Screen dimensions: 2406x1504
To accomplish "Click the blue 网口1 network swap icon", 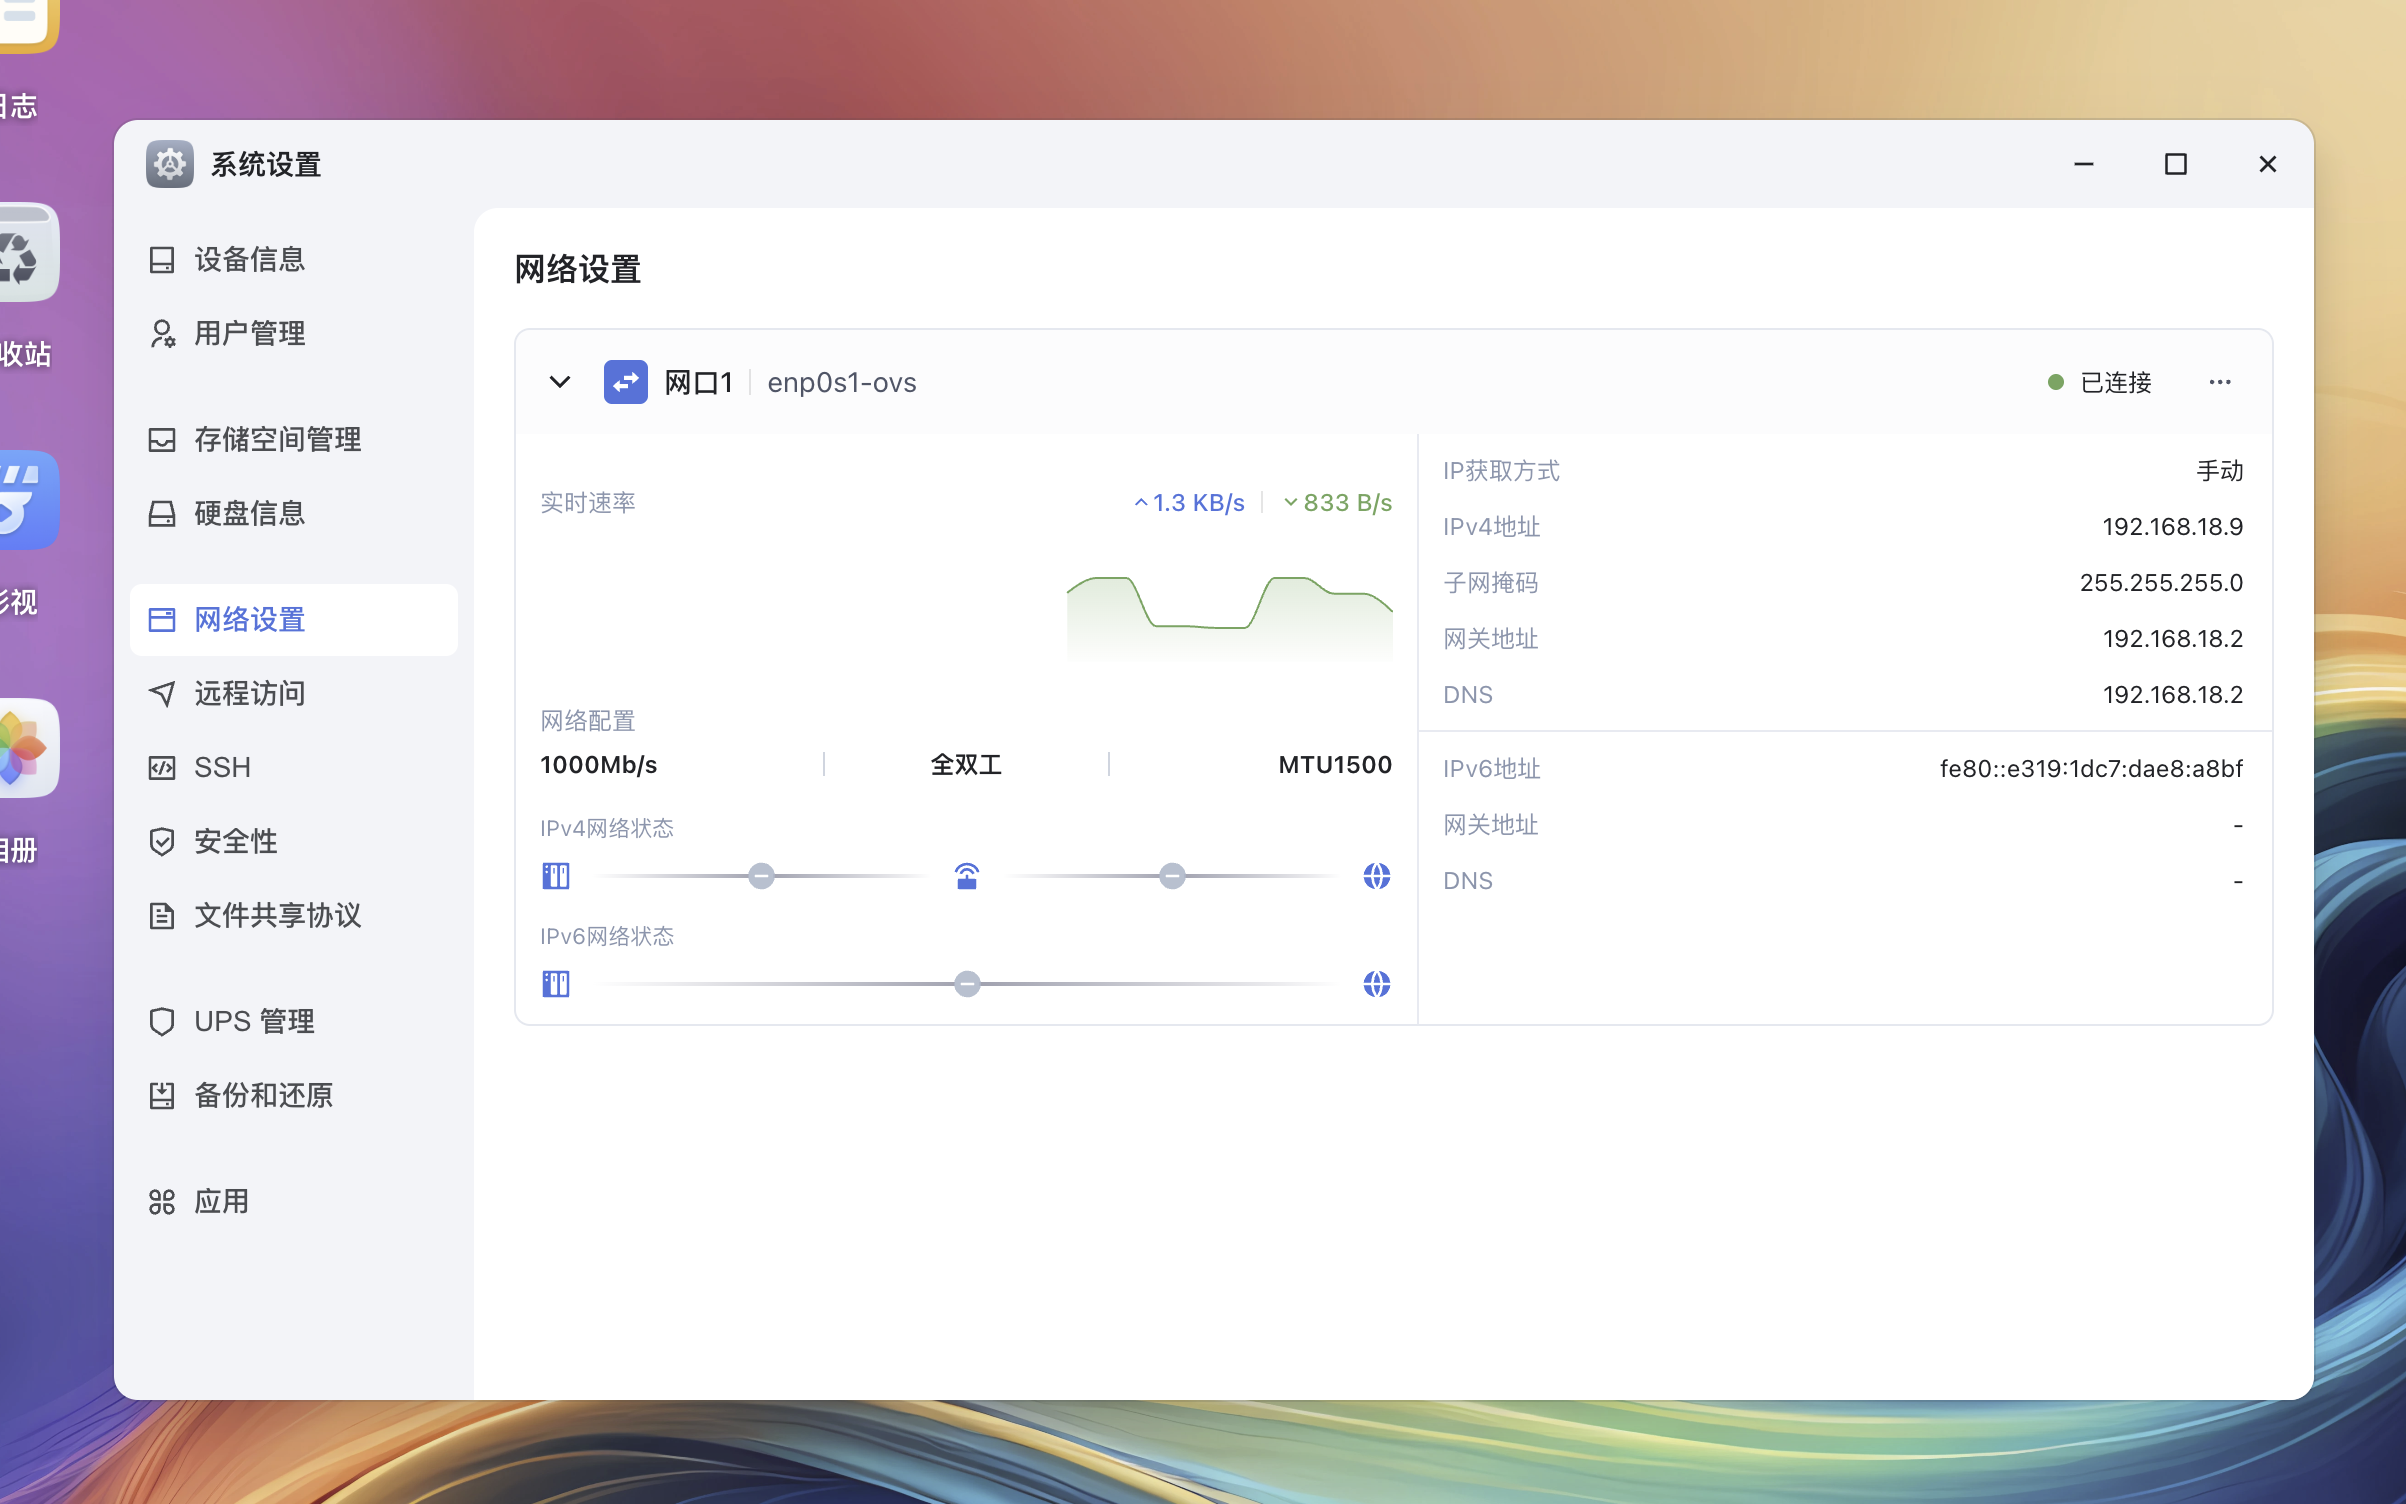I will tap(626, 382).
